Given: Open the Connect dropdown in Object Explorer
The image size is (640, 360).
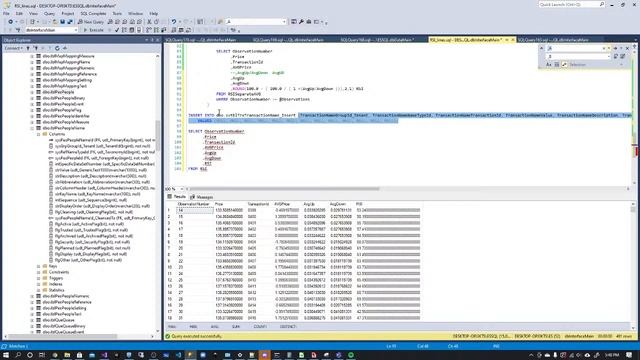Looking at the screenshot, I should [13, 48].
